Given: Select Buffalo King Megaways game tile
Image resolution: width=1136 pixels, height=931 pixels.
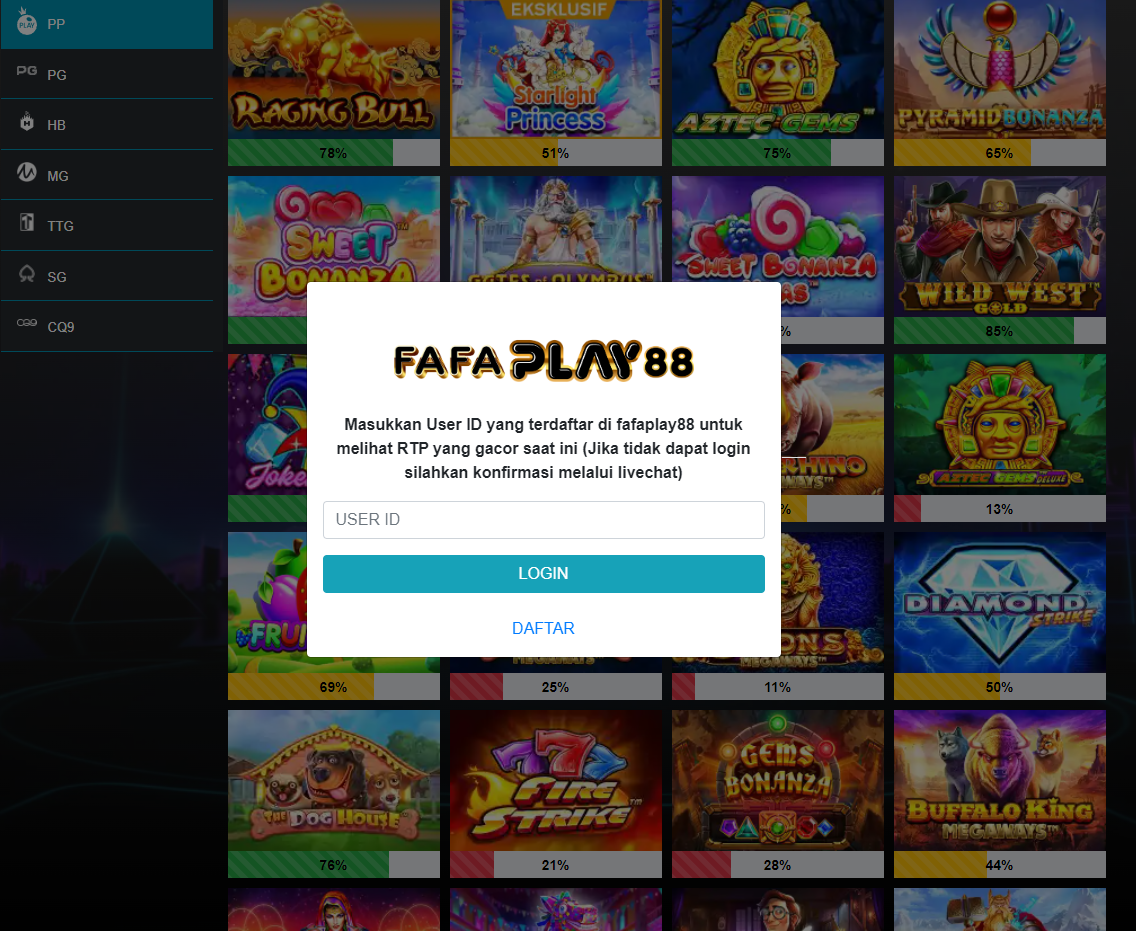Looking at the screenshot, I should [x=1000, y=780].
